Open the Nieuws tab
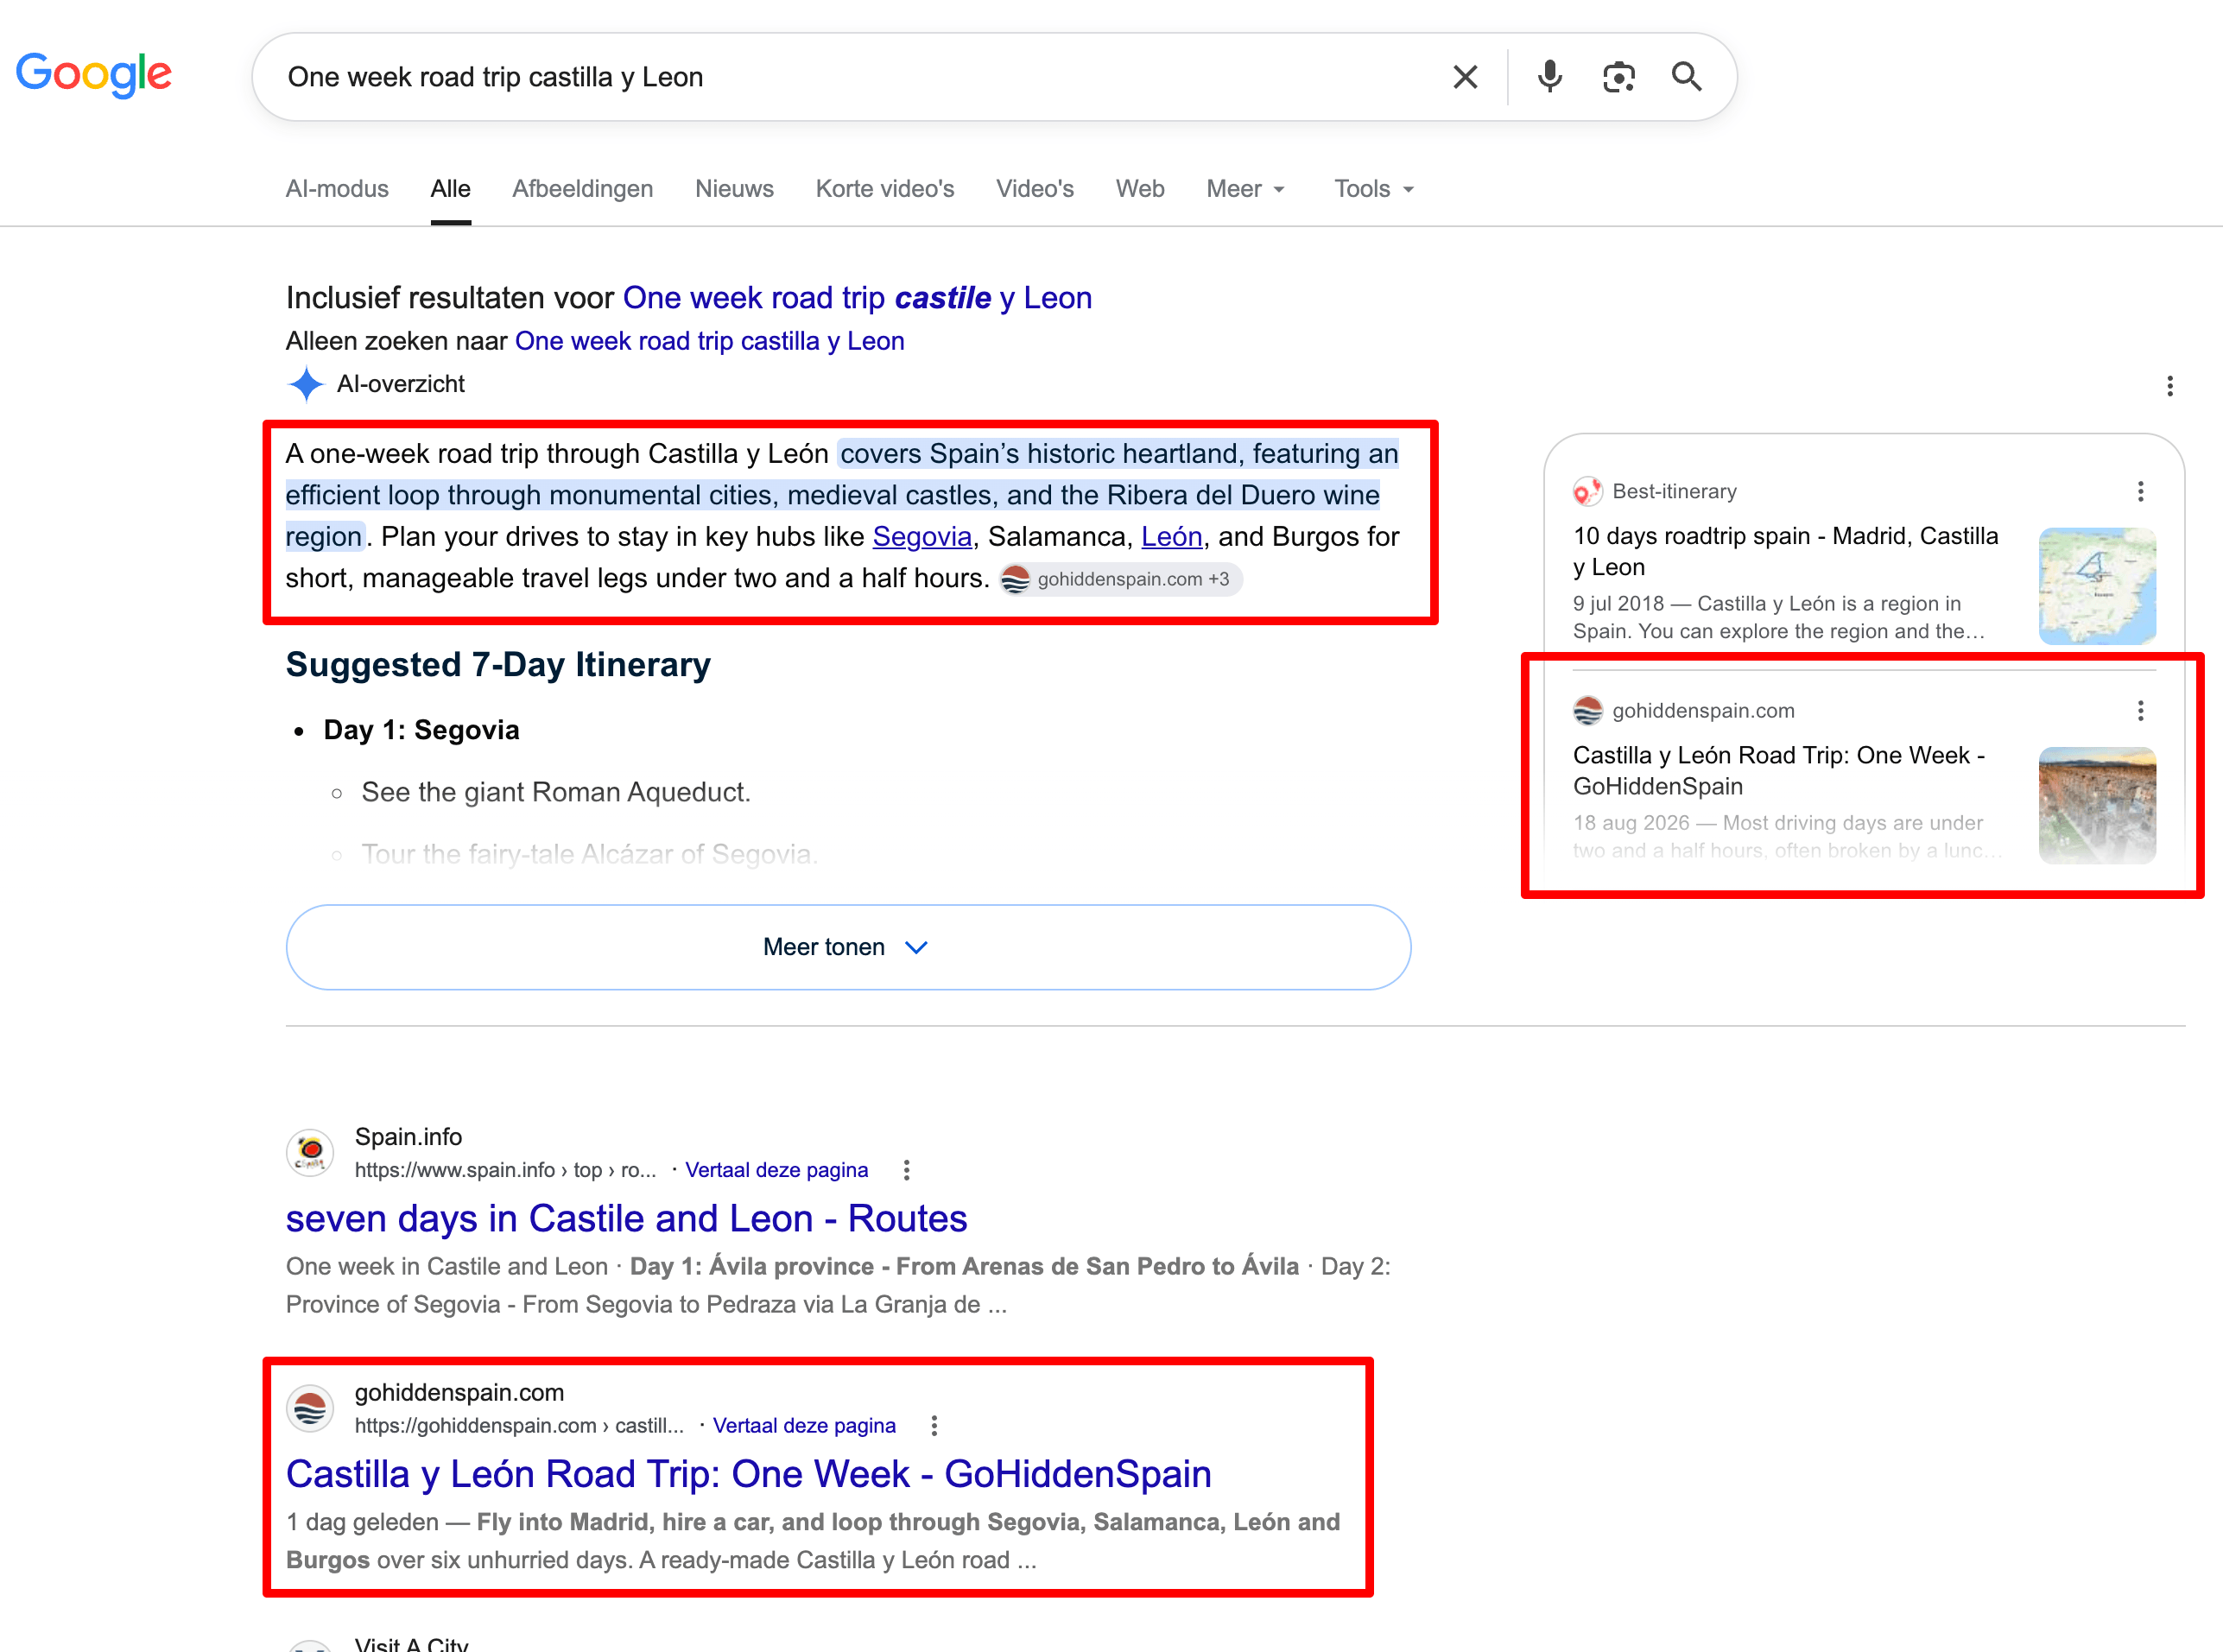This screenshot has height=1652, width=2223. [x=735, y=189]
